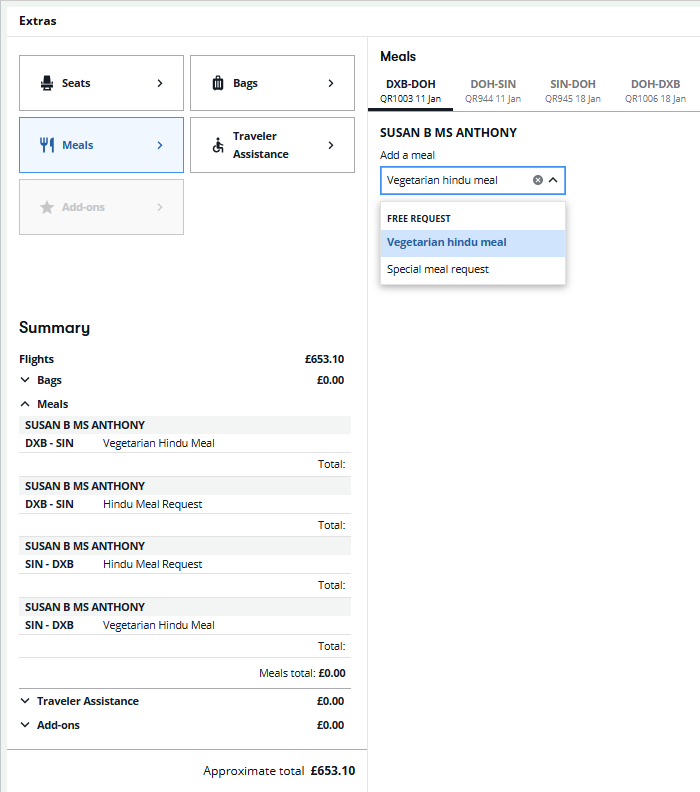The height and width of the screenshot is (792, 700).
Task: Switch to the SIN-DOH flight tab
Action: coord(573,91)
